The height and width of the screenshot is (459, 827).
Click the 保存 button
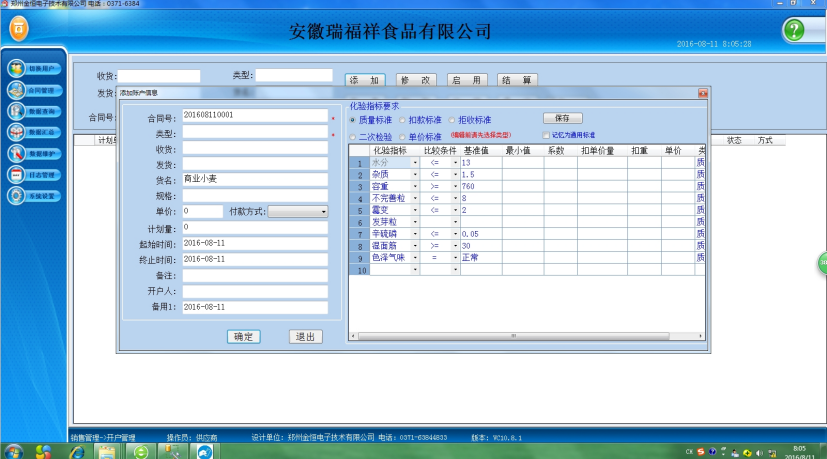pyautogui.click(x=562, y=118)
